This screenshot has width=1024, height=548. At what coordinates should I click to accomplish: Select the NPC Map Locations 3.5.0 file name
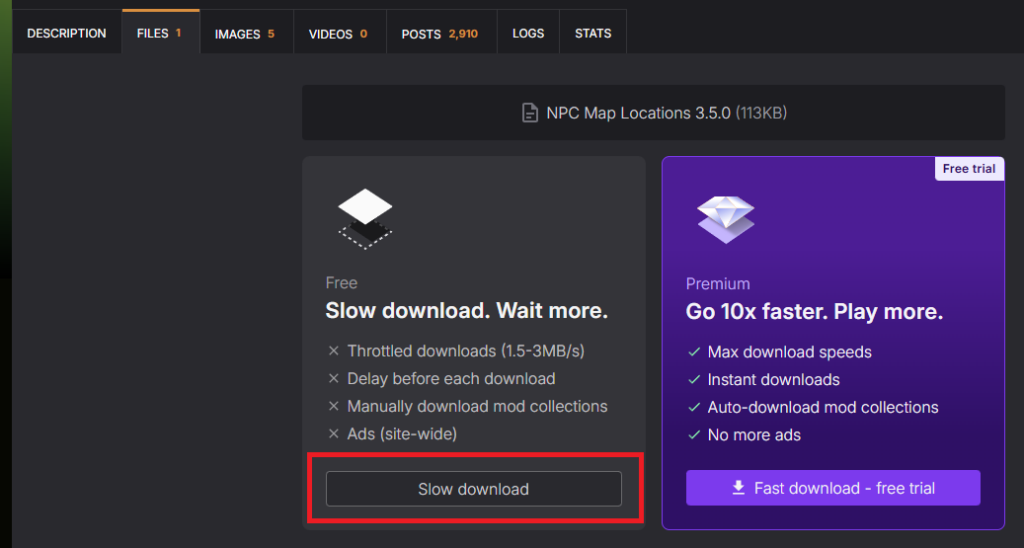[x=638, y=113]
